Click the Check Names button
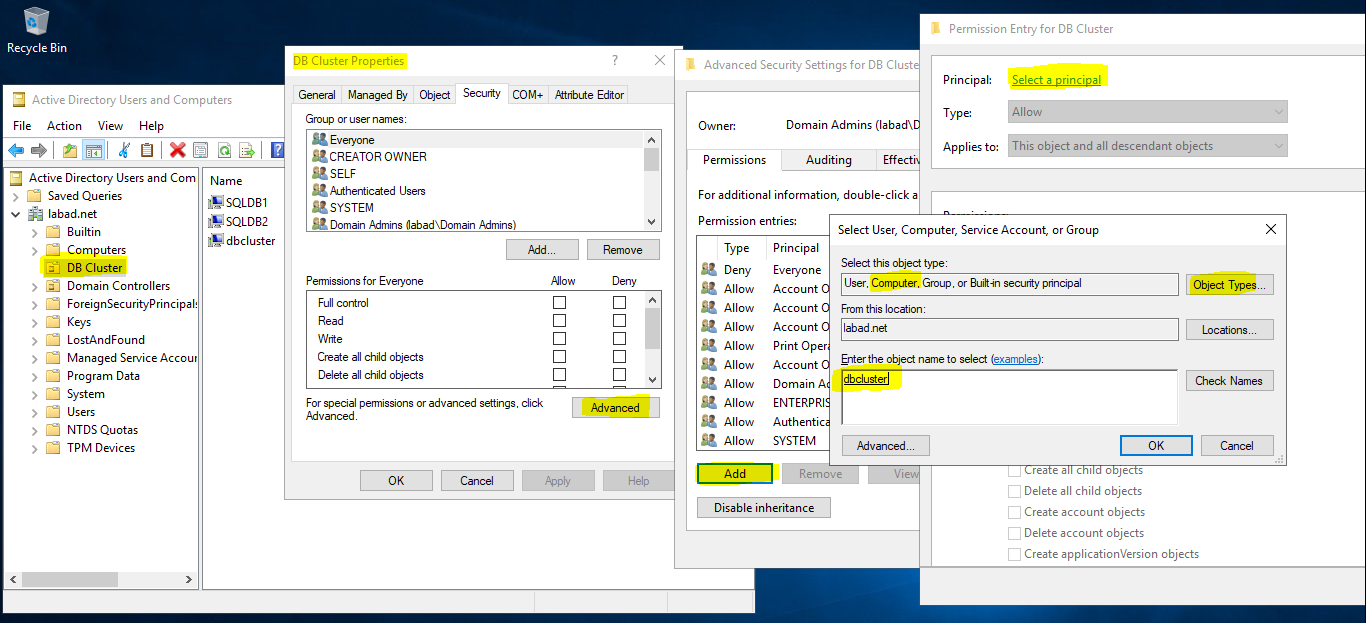 (x=1229, y=380)
